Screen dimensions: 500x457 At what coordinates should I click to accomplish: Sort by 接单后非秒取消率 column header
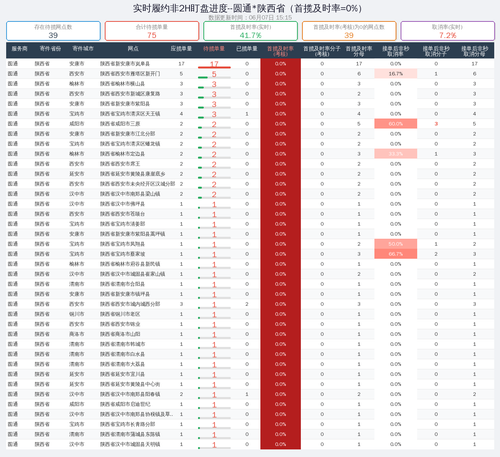click(395, 51)
